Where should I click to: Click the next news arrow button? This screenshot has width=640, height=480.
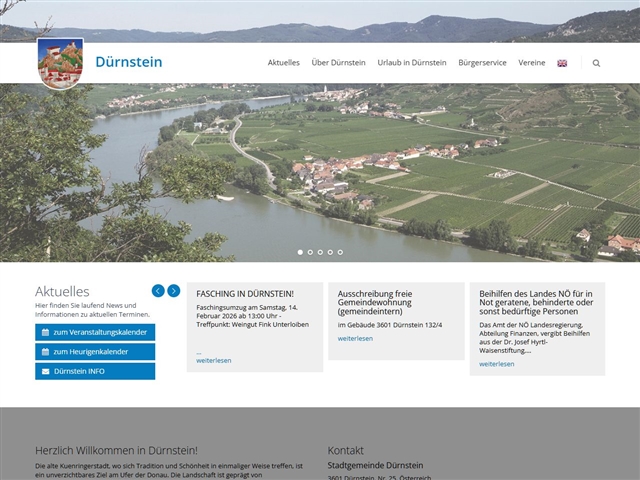coord(174,291)
